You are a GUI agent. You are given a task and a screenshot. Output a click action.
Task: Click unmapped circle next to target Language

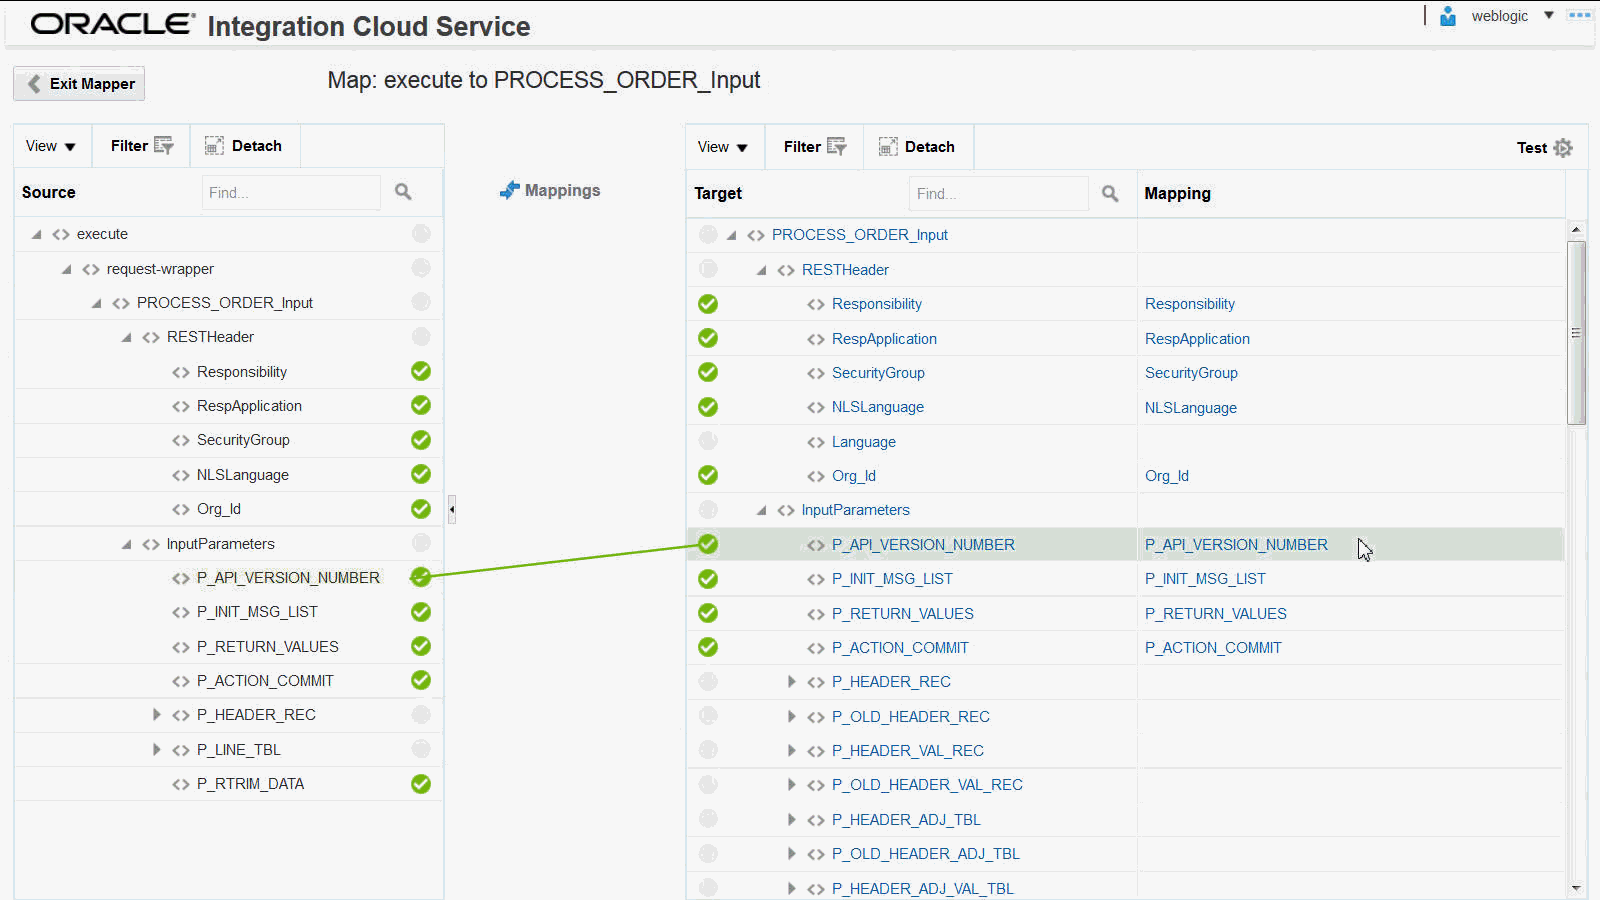point(708,441)
